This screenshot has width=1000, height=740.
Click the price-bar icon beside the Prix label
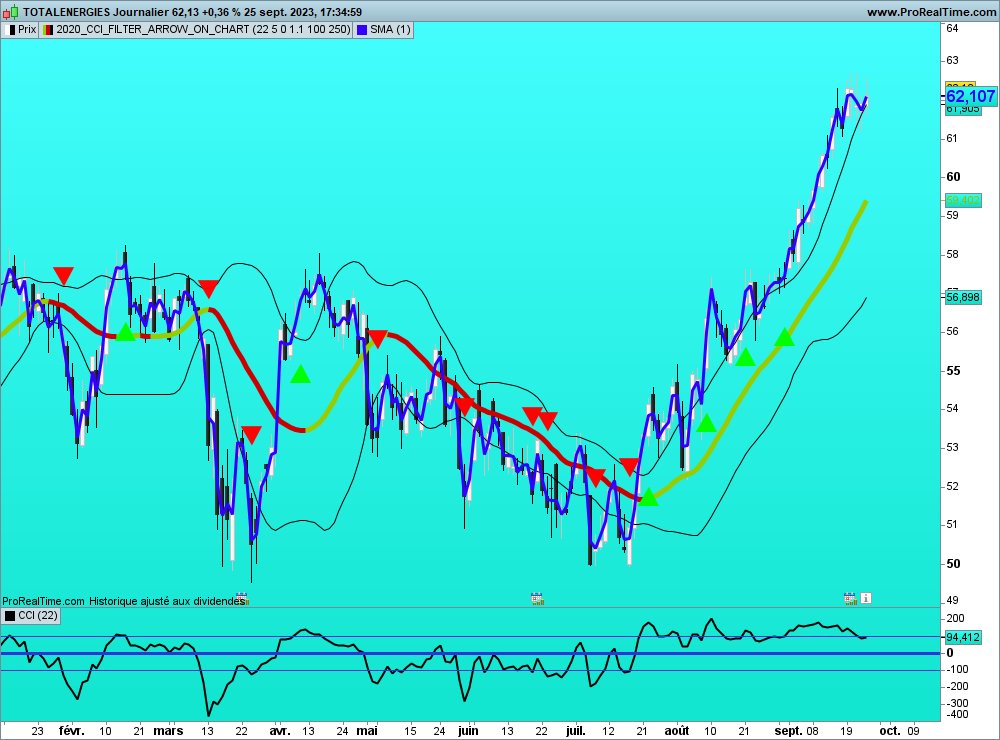(x=10, y=30)
